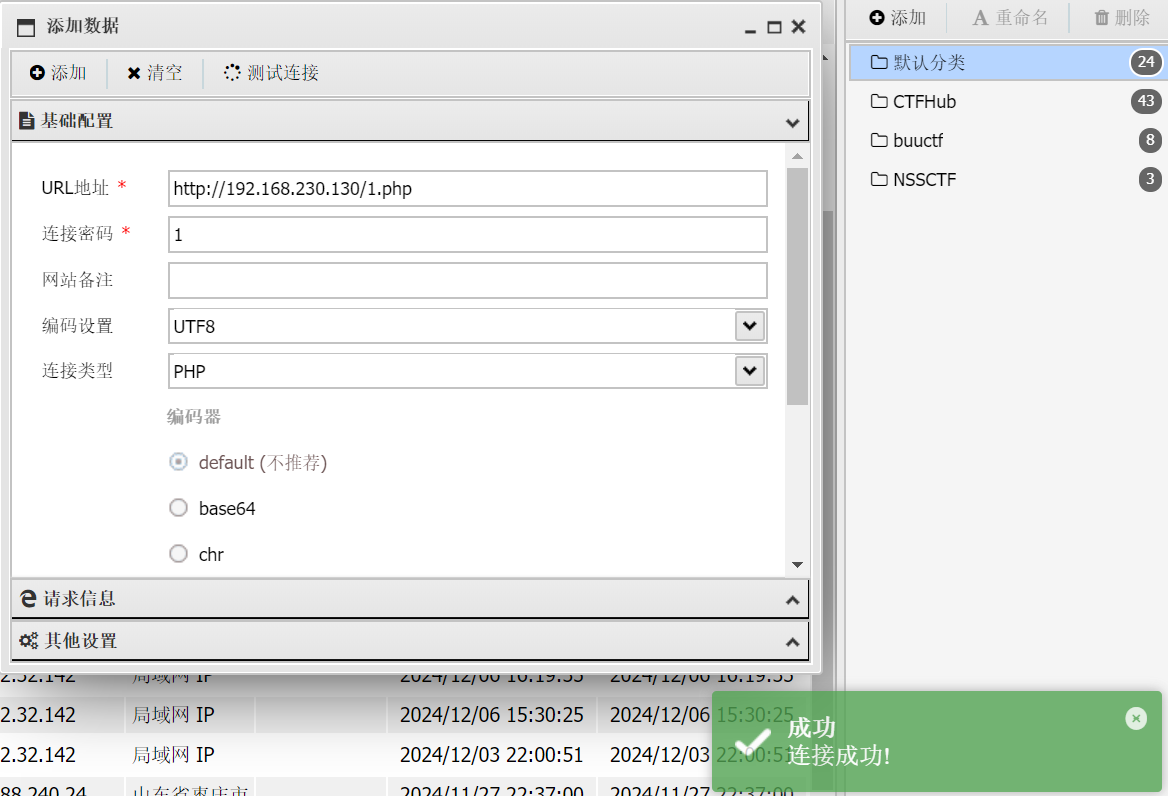
Task: Select the chr encoder radio button
Action: 178,554
